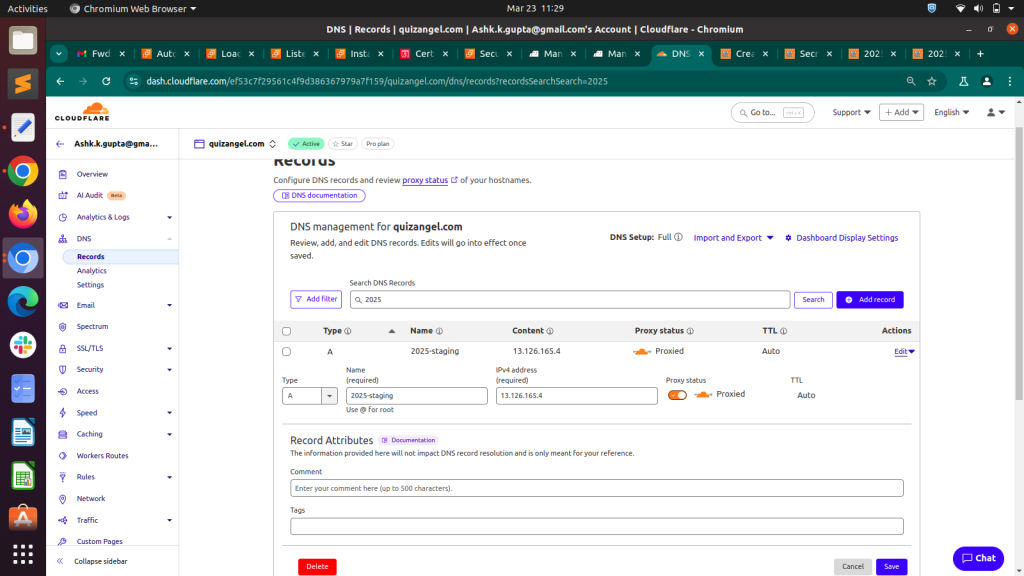This screenshot has width=1024, height=576.
Task: Show Applications grid in dock
Action: 23,554
